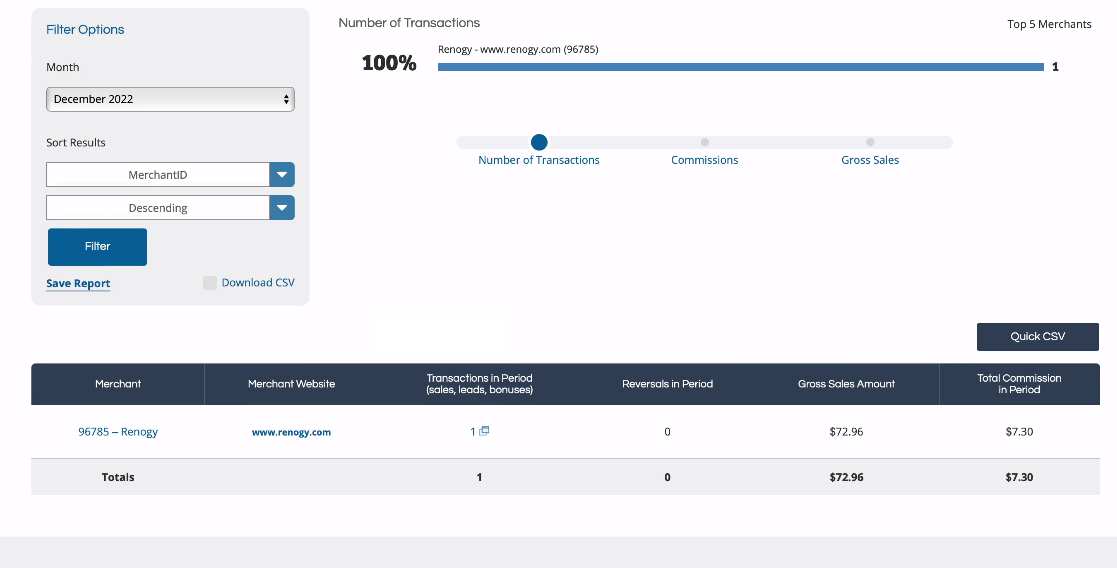
Task: Click the Top 5 Merchants label
Action: coord(1049,24)
